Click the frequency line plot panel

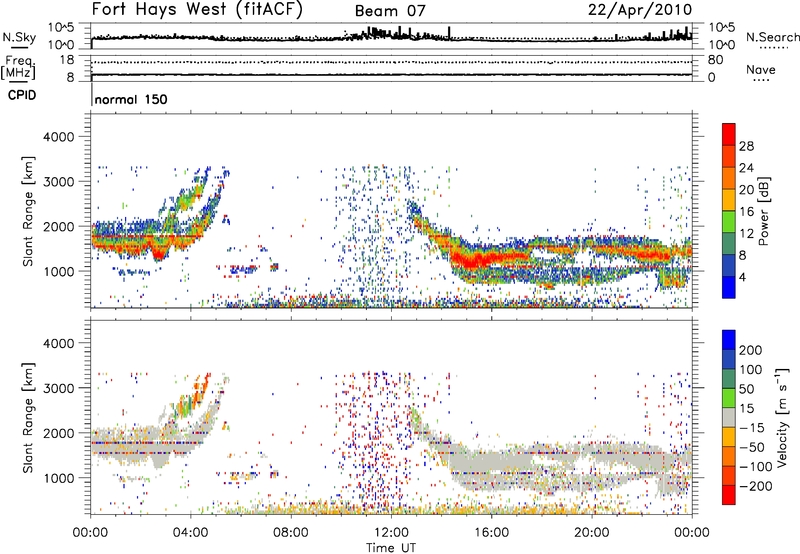click(x=391, y=68)
